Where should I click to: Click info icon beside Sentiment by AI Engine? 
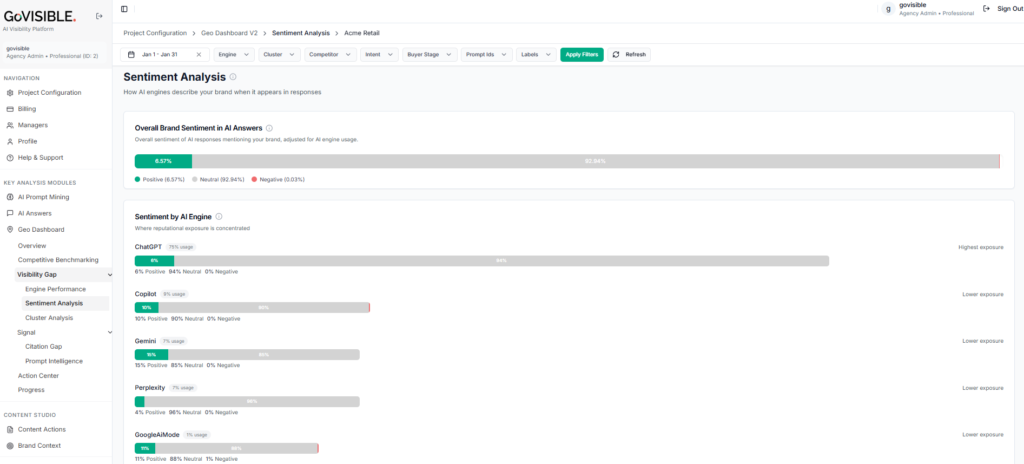(x=219, y=216)
